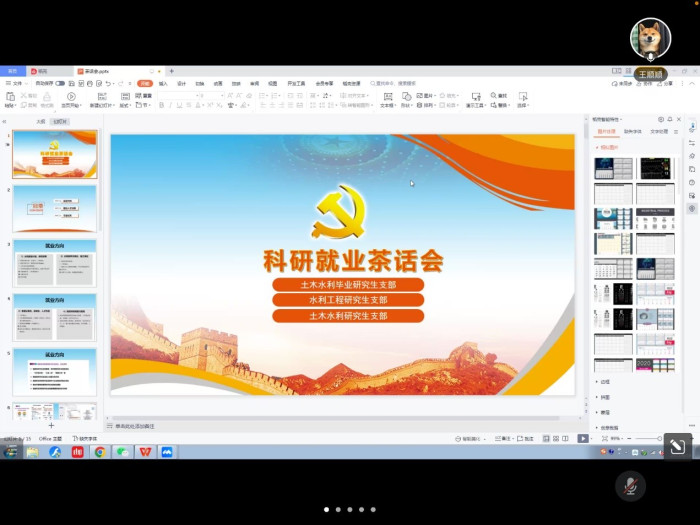
Task: Click the Shapes (形状) icon
Action: [x=406, y=96]
